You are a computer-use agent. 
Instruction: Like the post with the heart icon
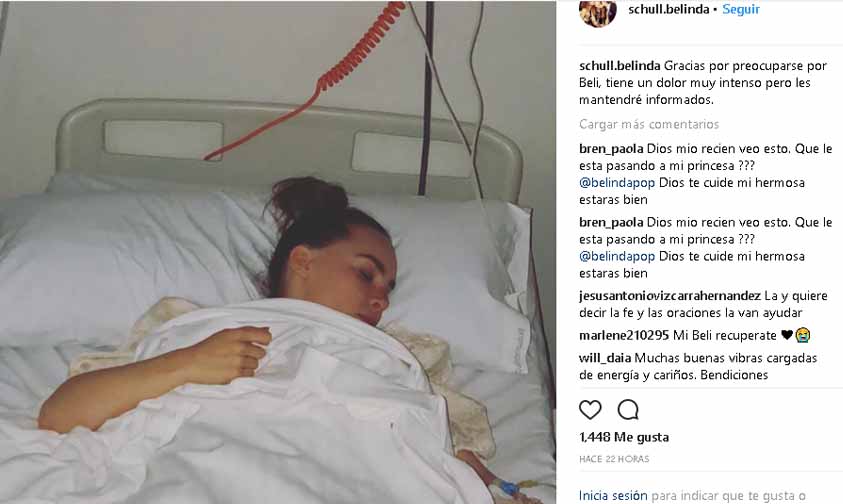[590, 410]
